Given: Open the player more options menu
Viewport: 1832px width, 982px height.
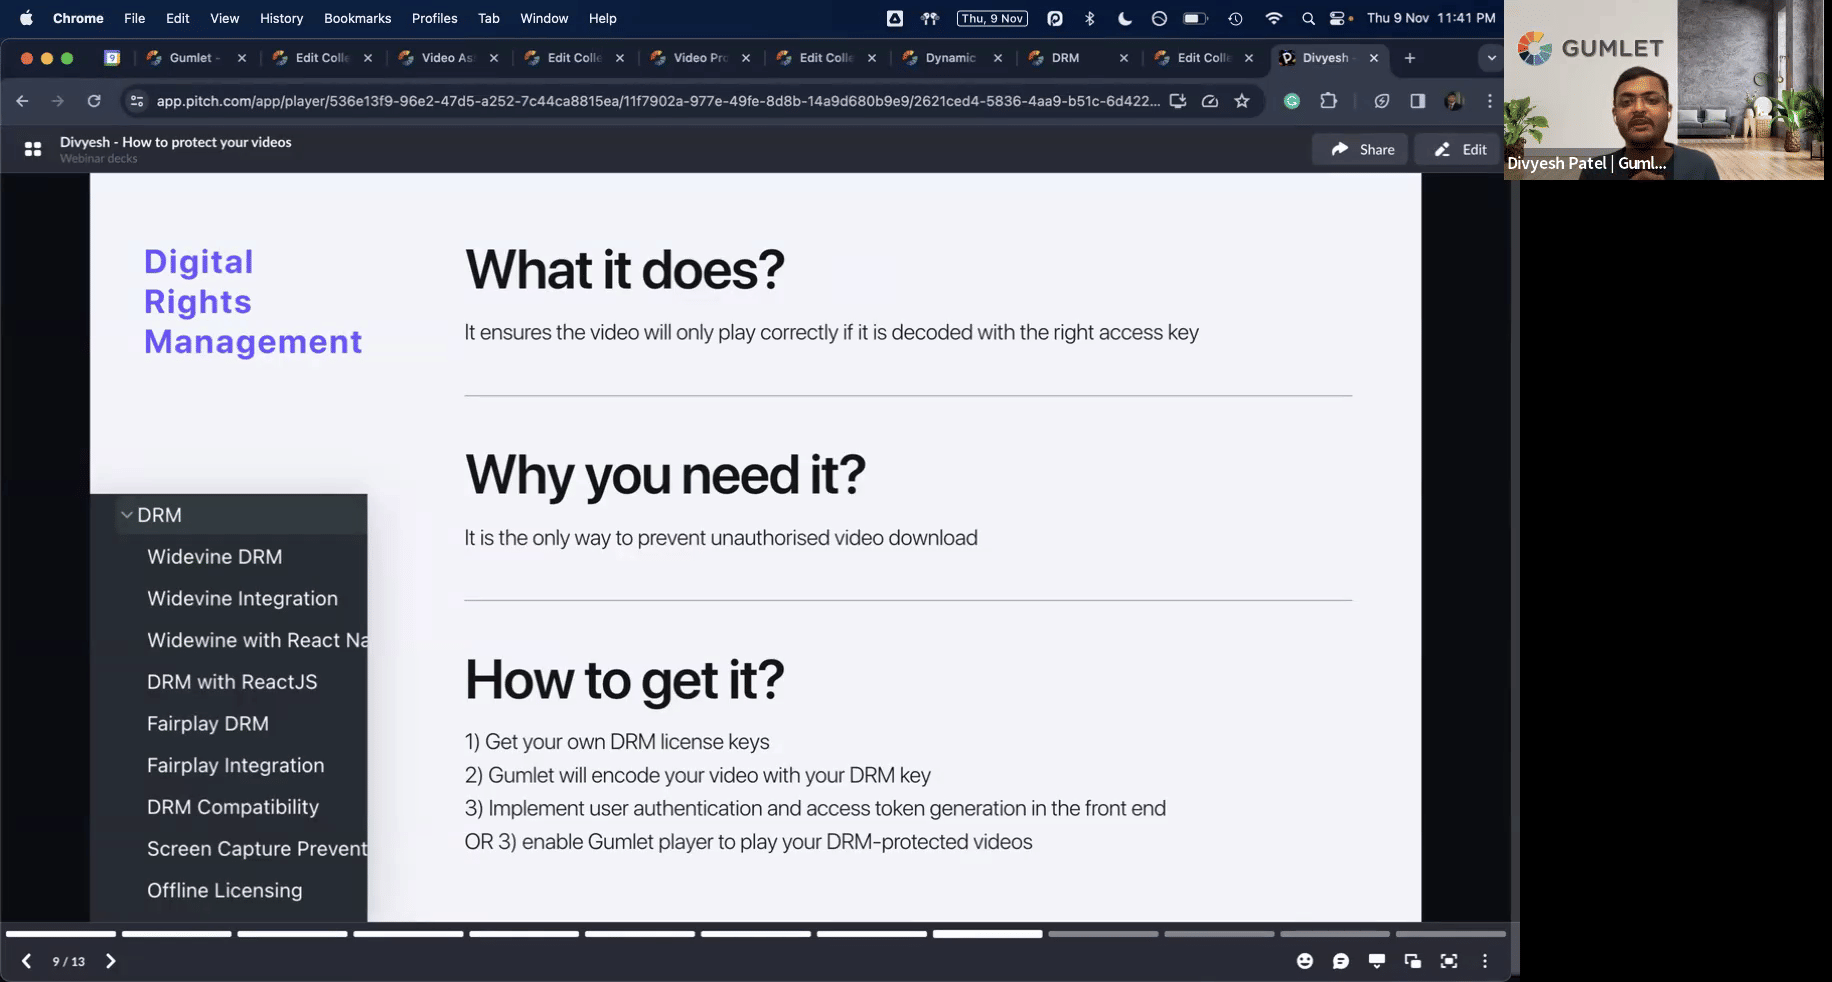Looking at the screenshot, I should tap(1485, 961).
